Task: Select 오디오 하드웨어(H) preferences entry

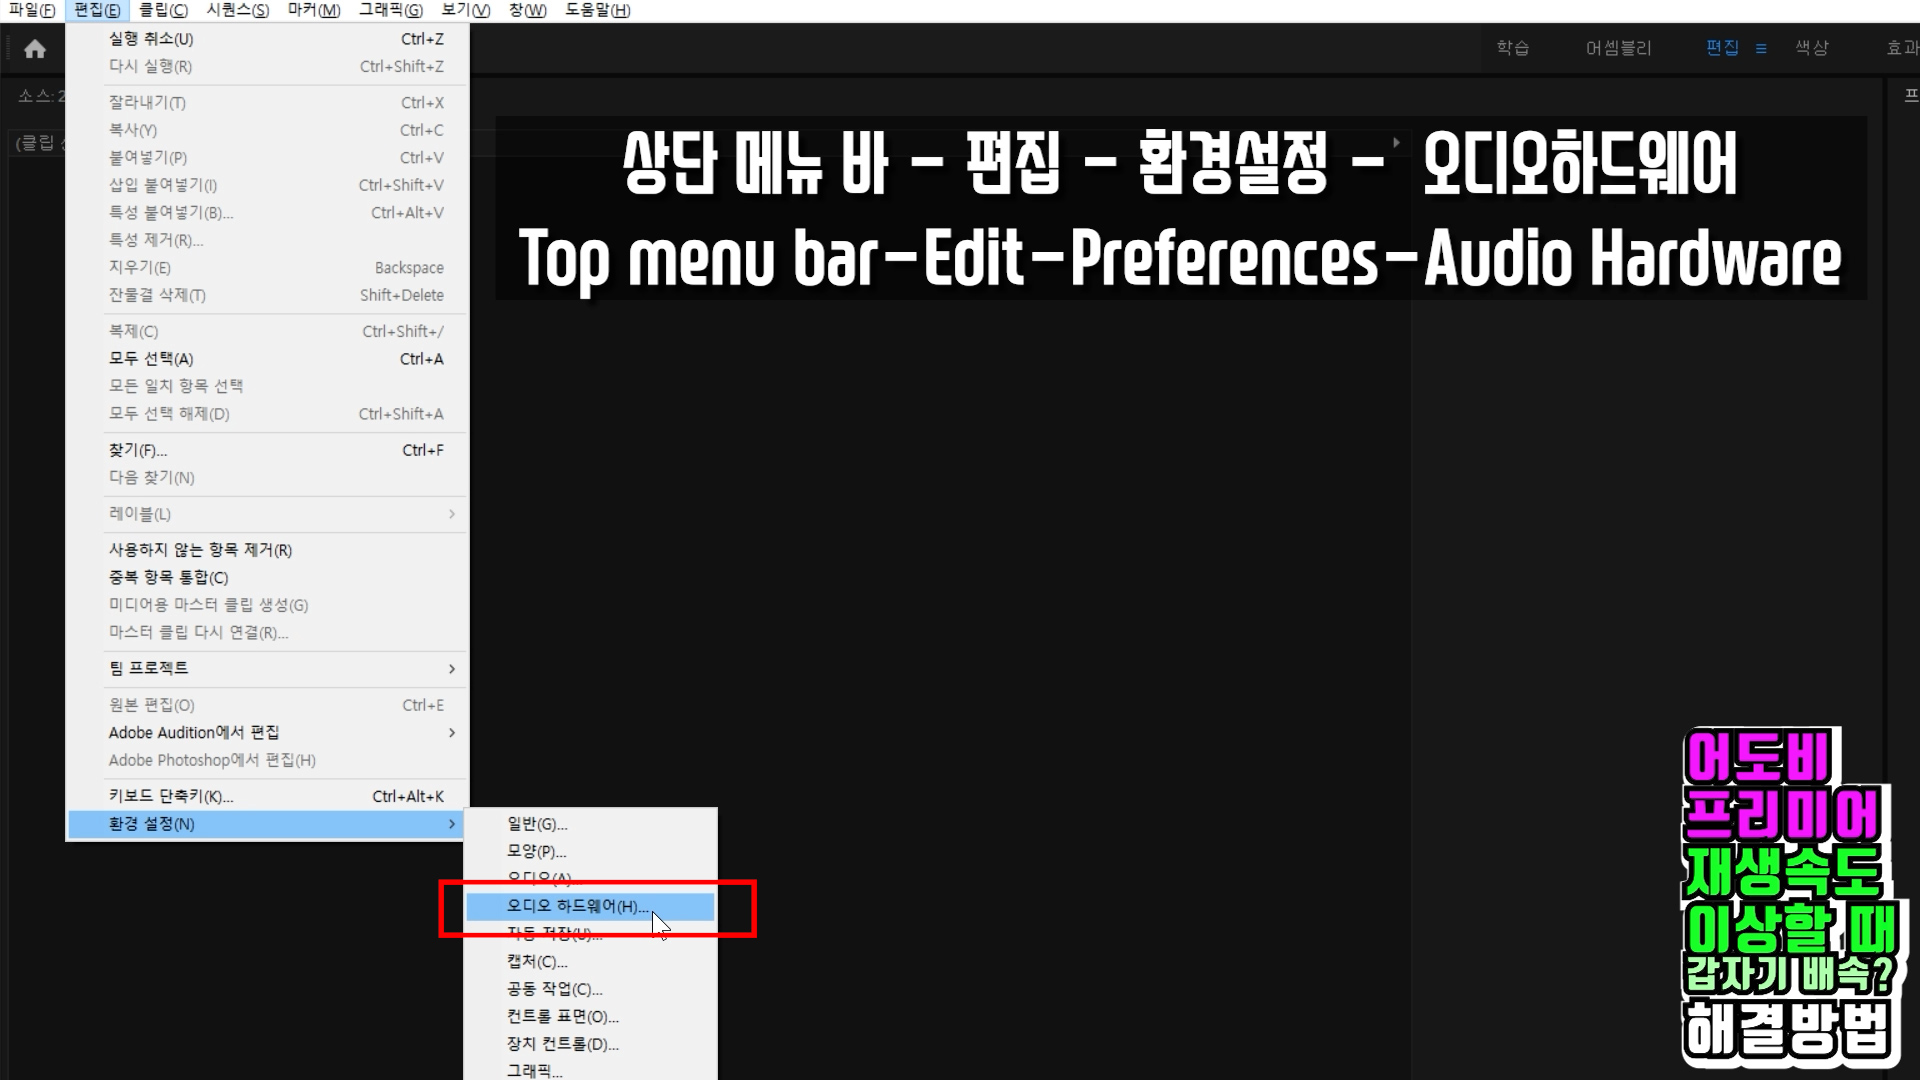Action: click(576, 906)
